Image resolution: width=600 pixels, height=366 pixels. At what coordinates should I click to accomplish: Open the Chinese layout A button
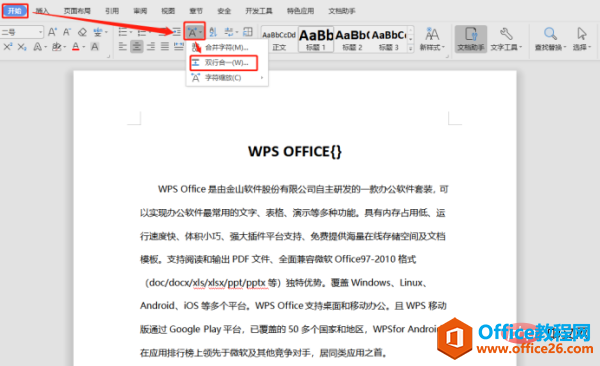point(194,32)
